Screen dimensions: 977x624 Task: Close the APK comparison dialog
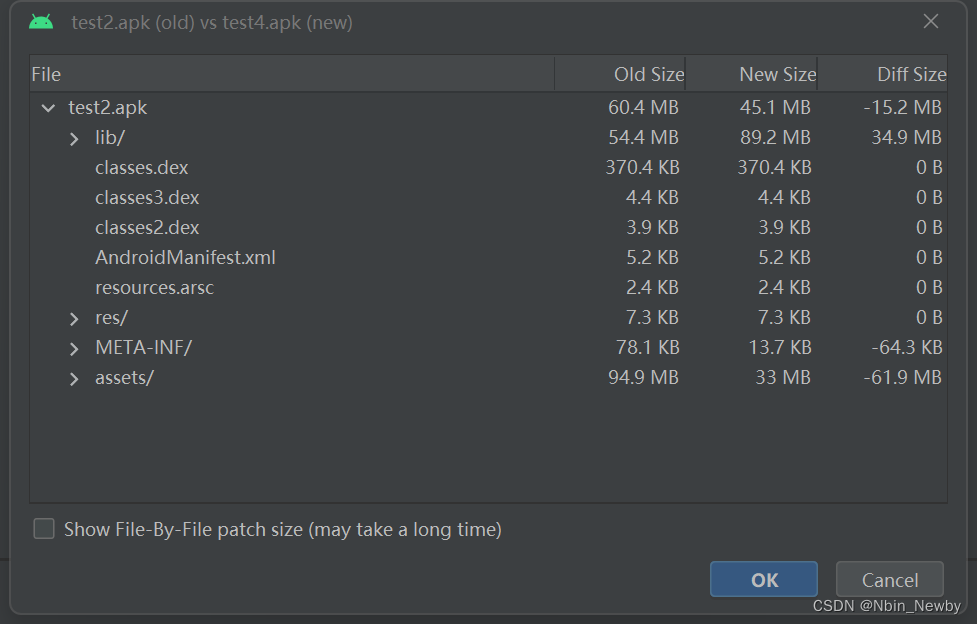pyautogui.click(x=931, y=22)
